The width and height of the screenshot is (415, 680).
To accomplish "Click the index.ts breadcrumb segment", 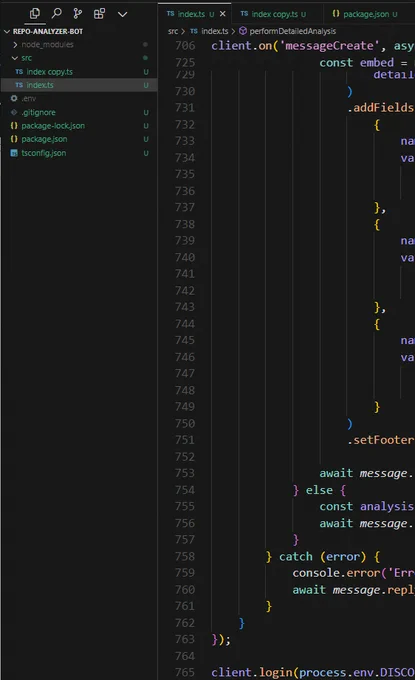I will 215,31.
